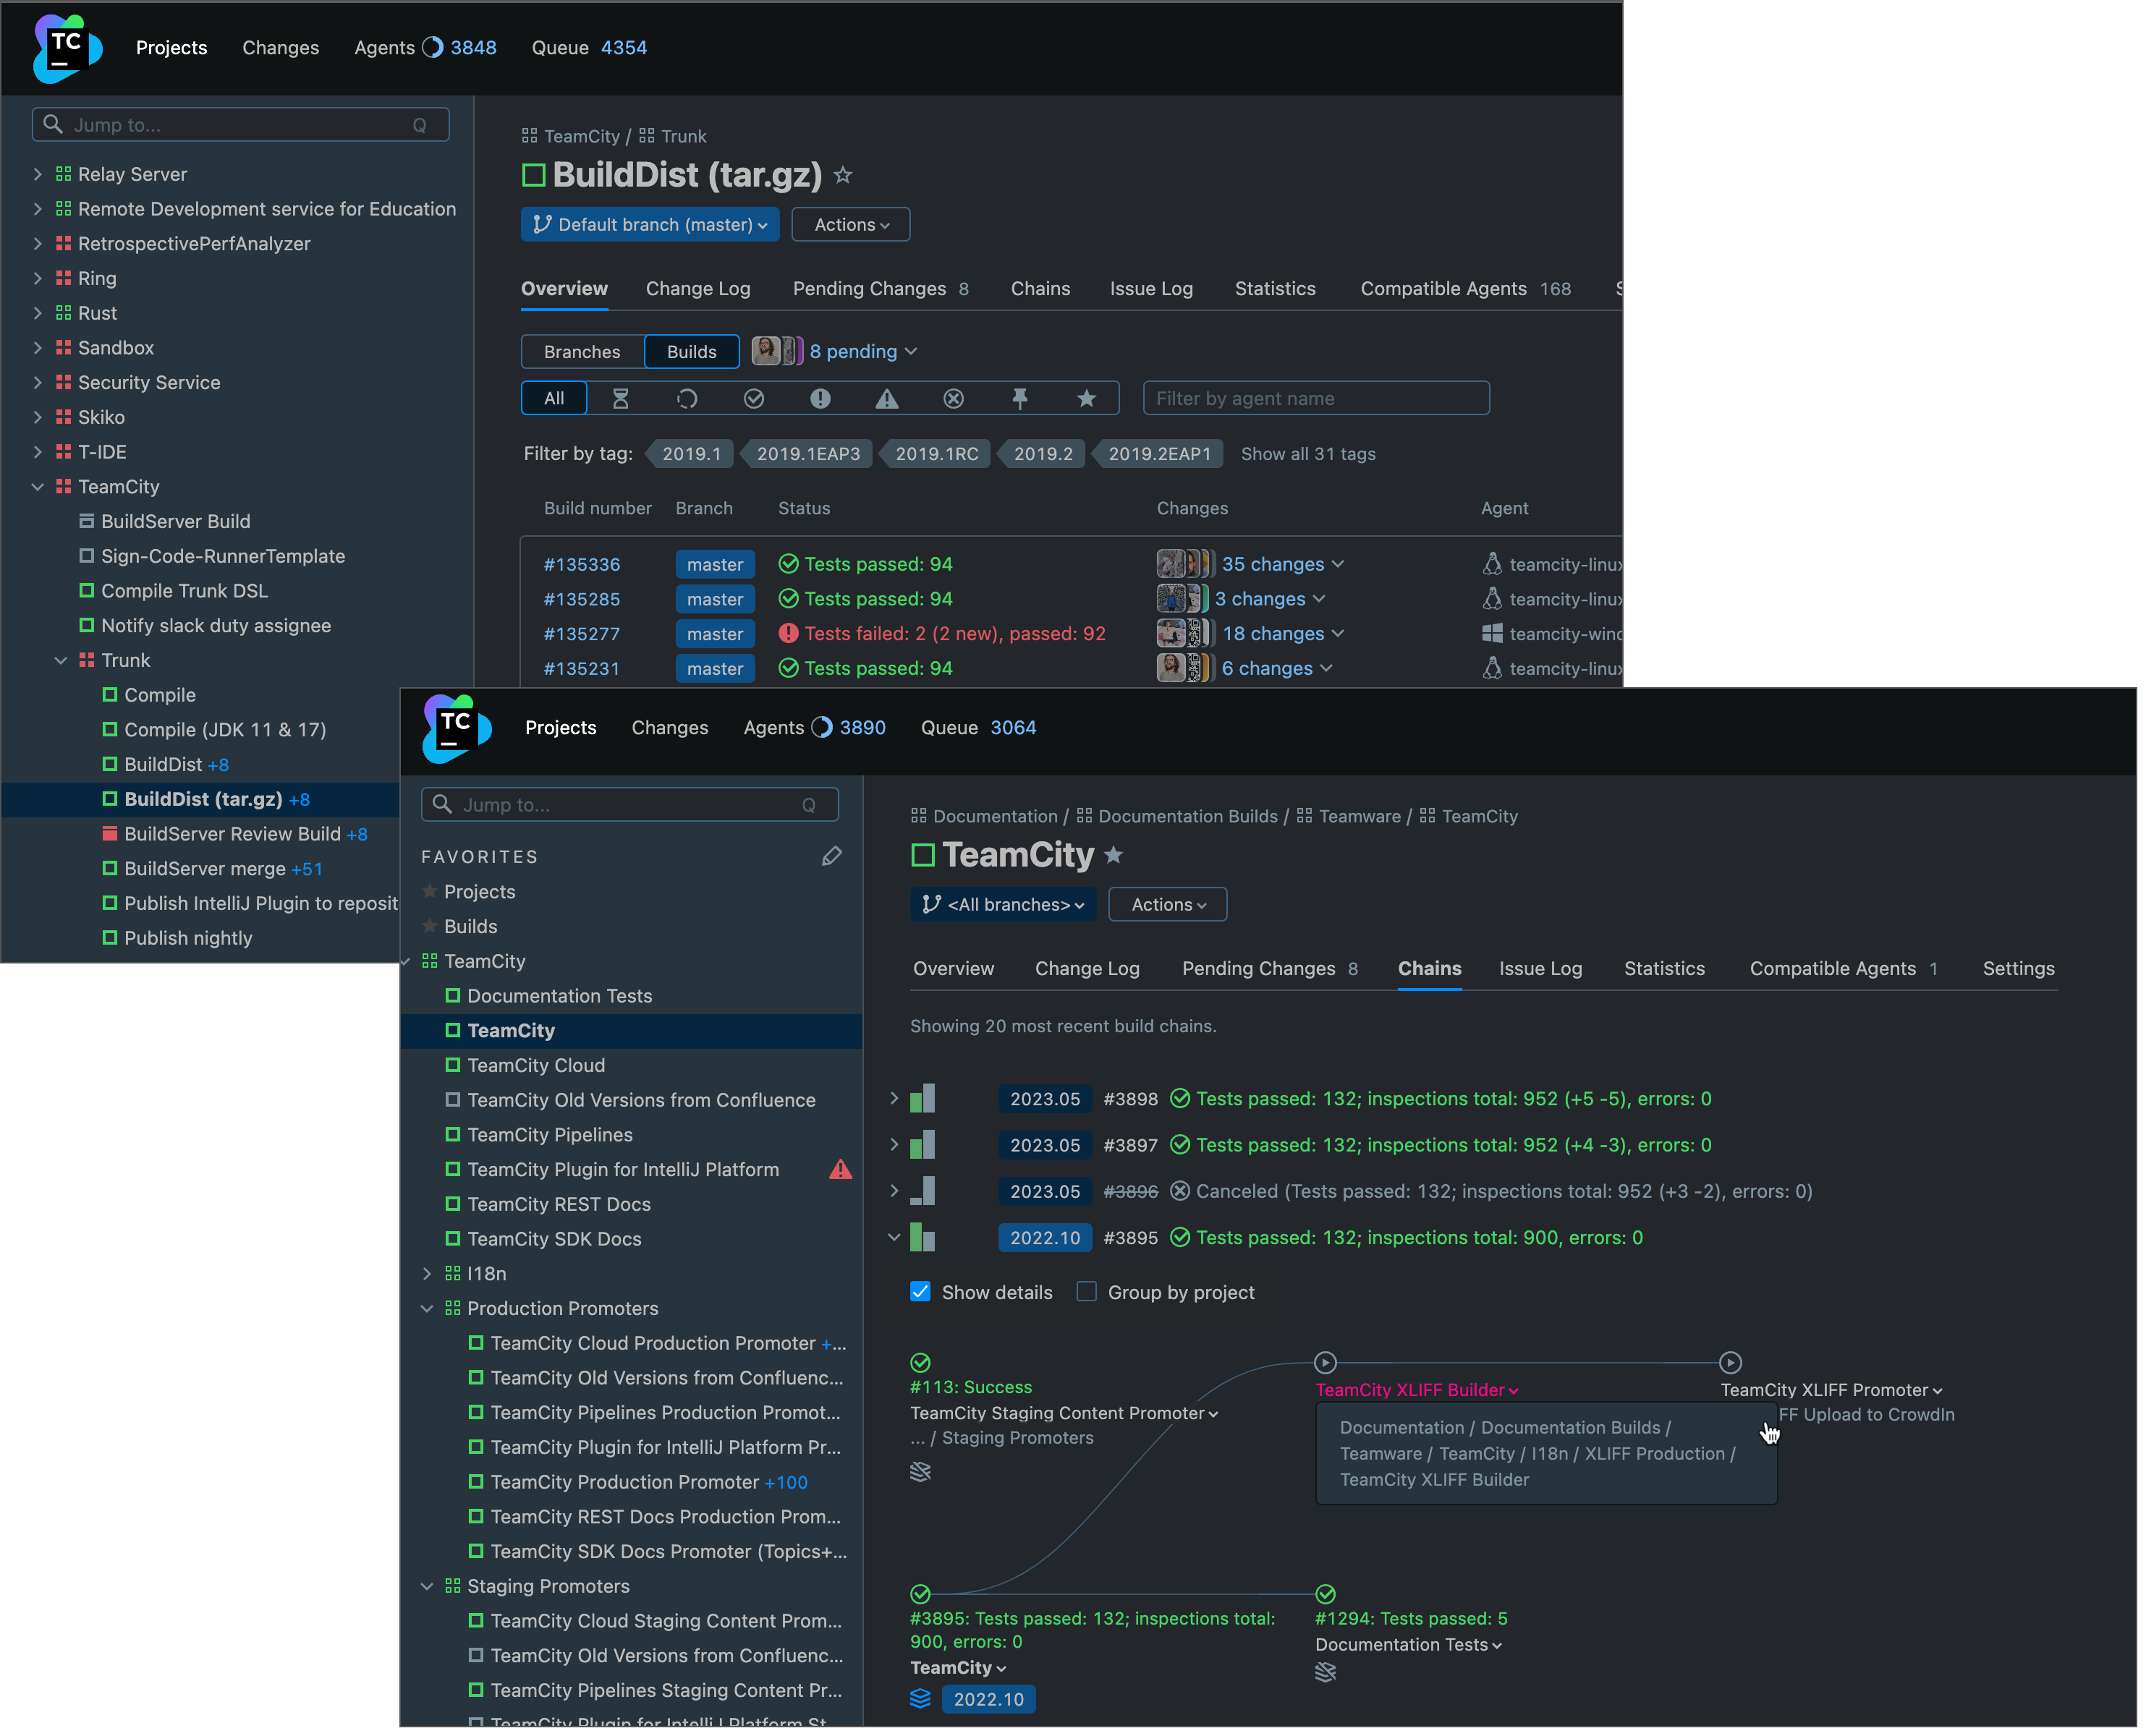Click the Show all 31 tags link
Screen dimensions: 2146x1736
click(x=1308, y=453)
